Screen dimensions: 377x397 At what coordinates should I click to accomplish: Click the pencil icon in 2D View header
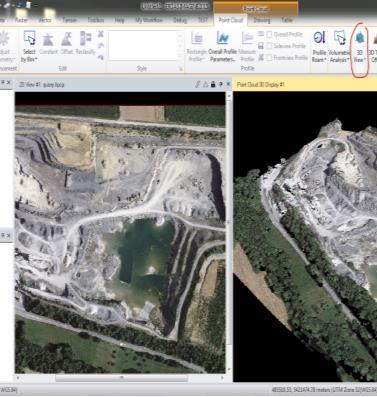click(198, 84)
